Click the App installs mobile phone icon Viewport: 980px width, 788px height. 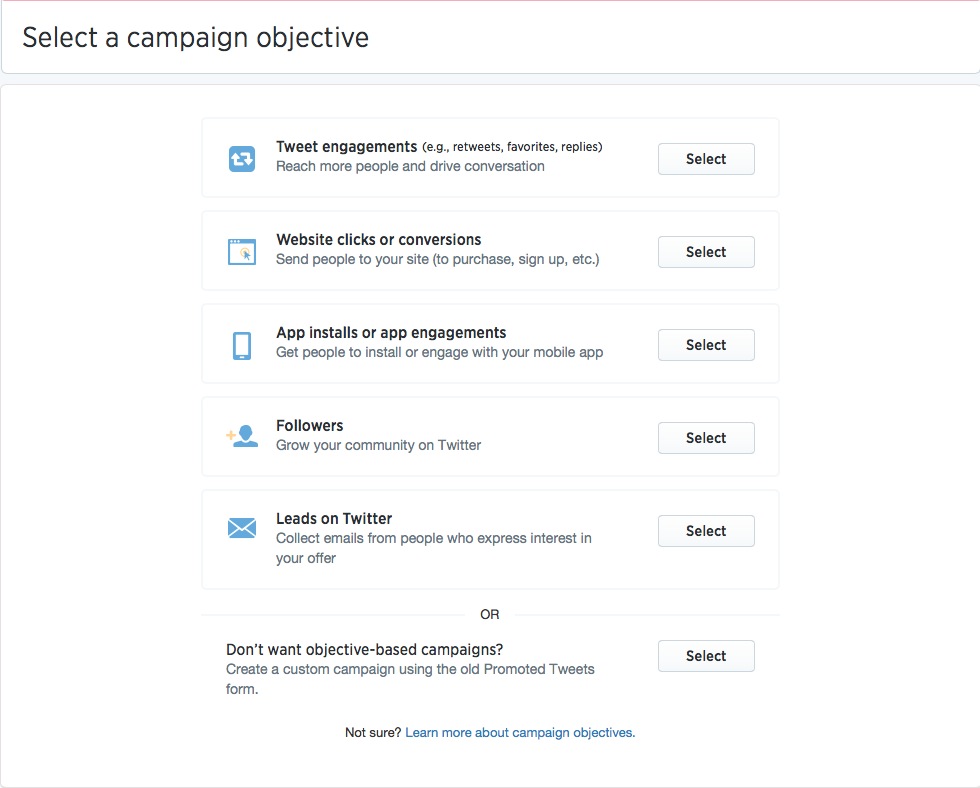click(242, 346)
